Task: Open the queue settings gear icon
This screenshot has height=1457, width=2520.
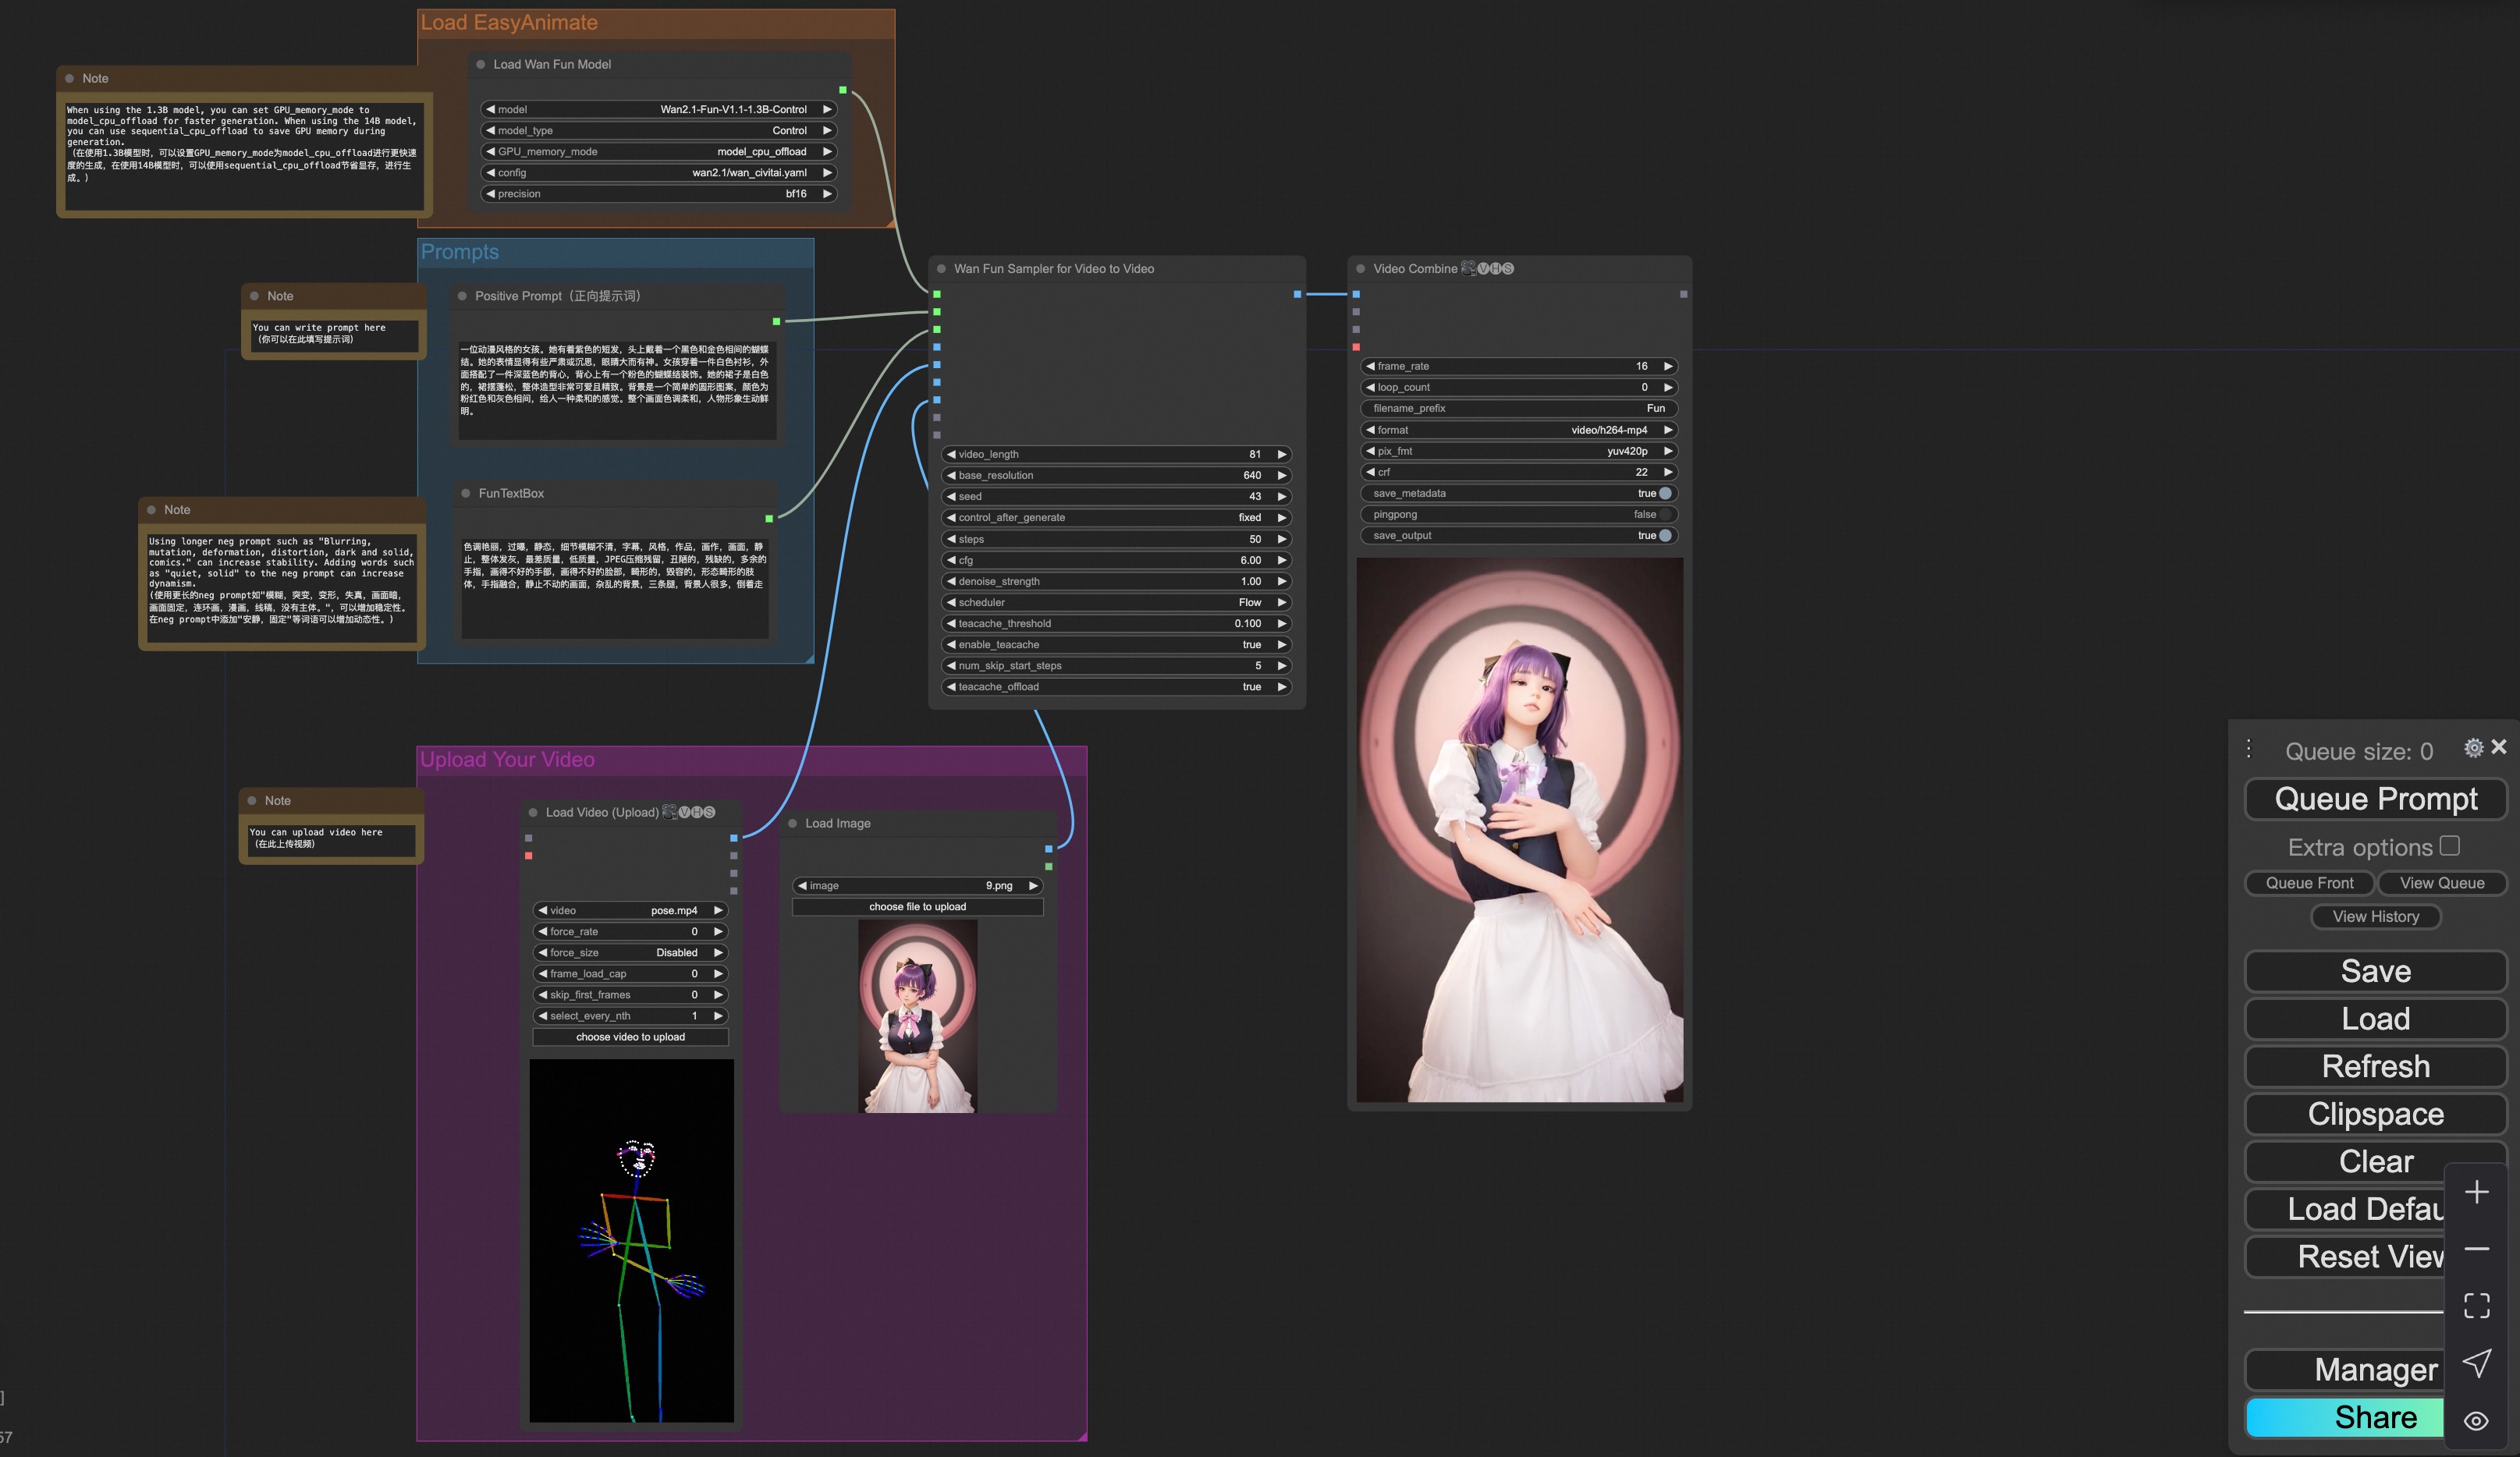Action: click(2474, 747)
